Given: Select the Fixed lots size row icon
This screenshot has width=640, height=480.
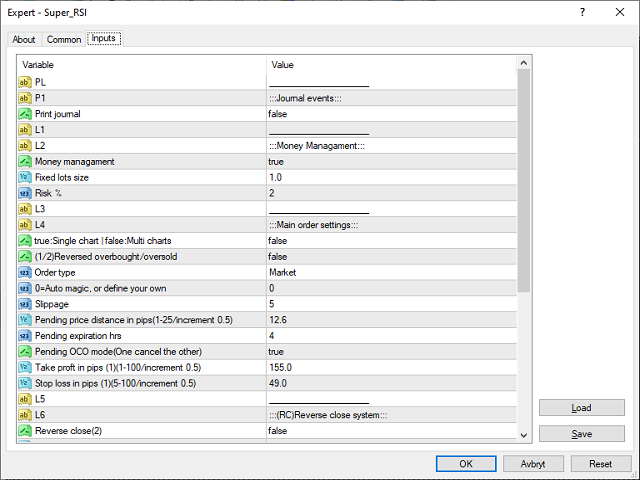Looking at the screenshot, I should coord(25,177).
